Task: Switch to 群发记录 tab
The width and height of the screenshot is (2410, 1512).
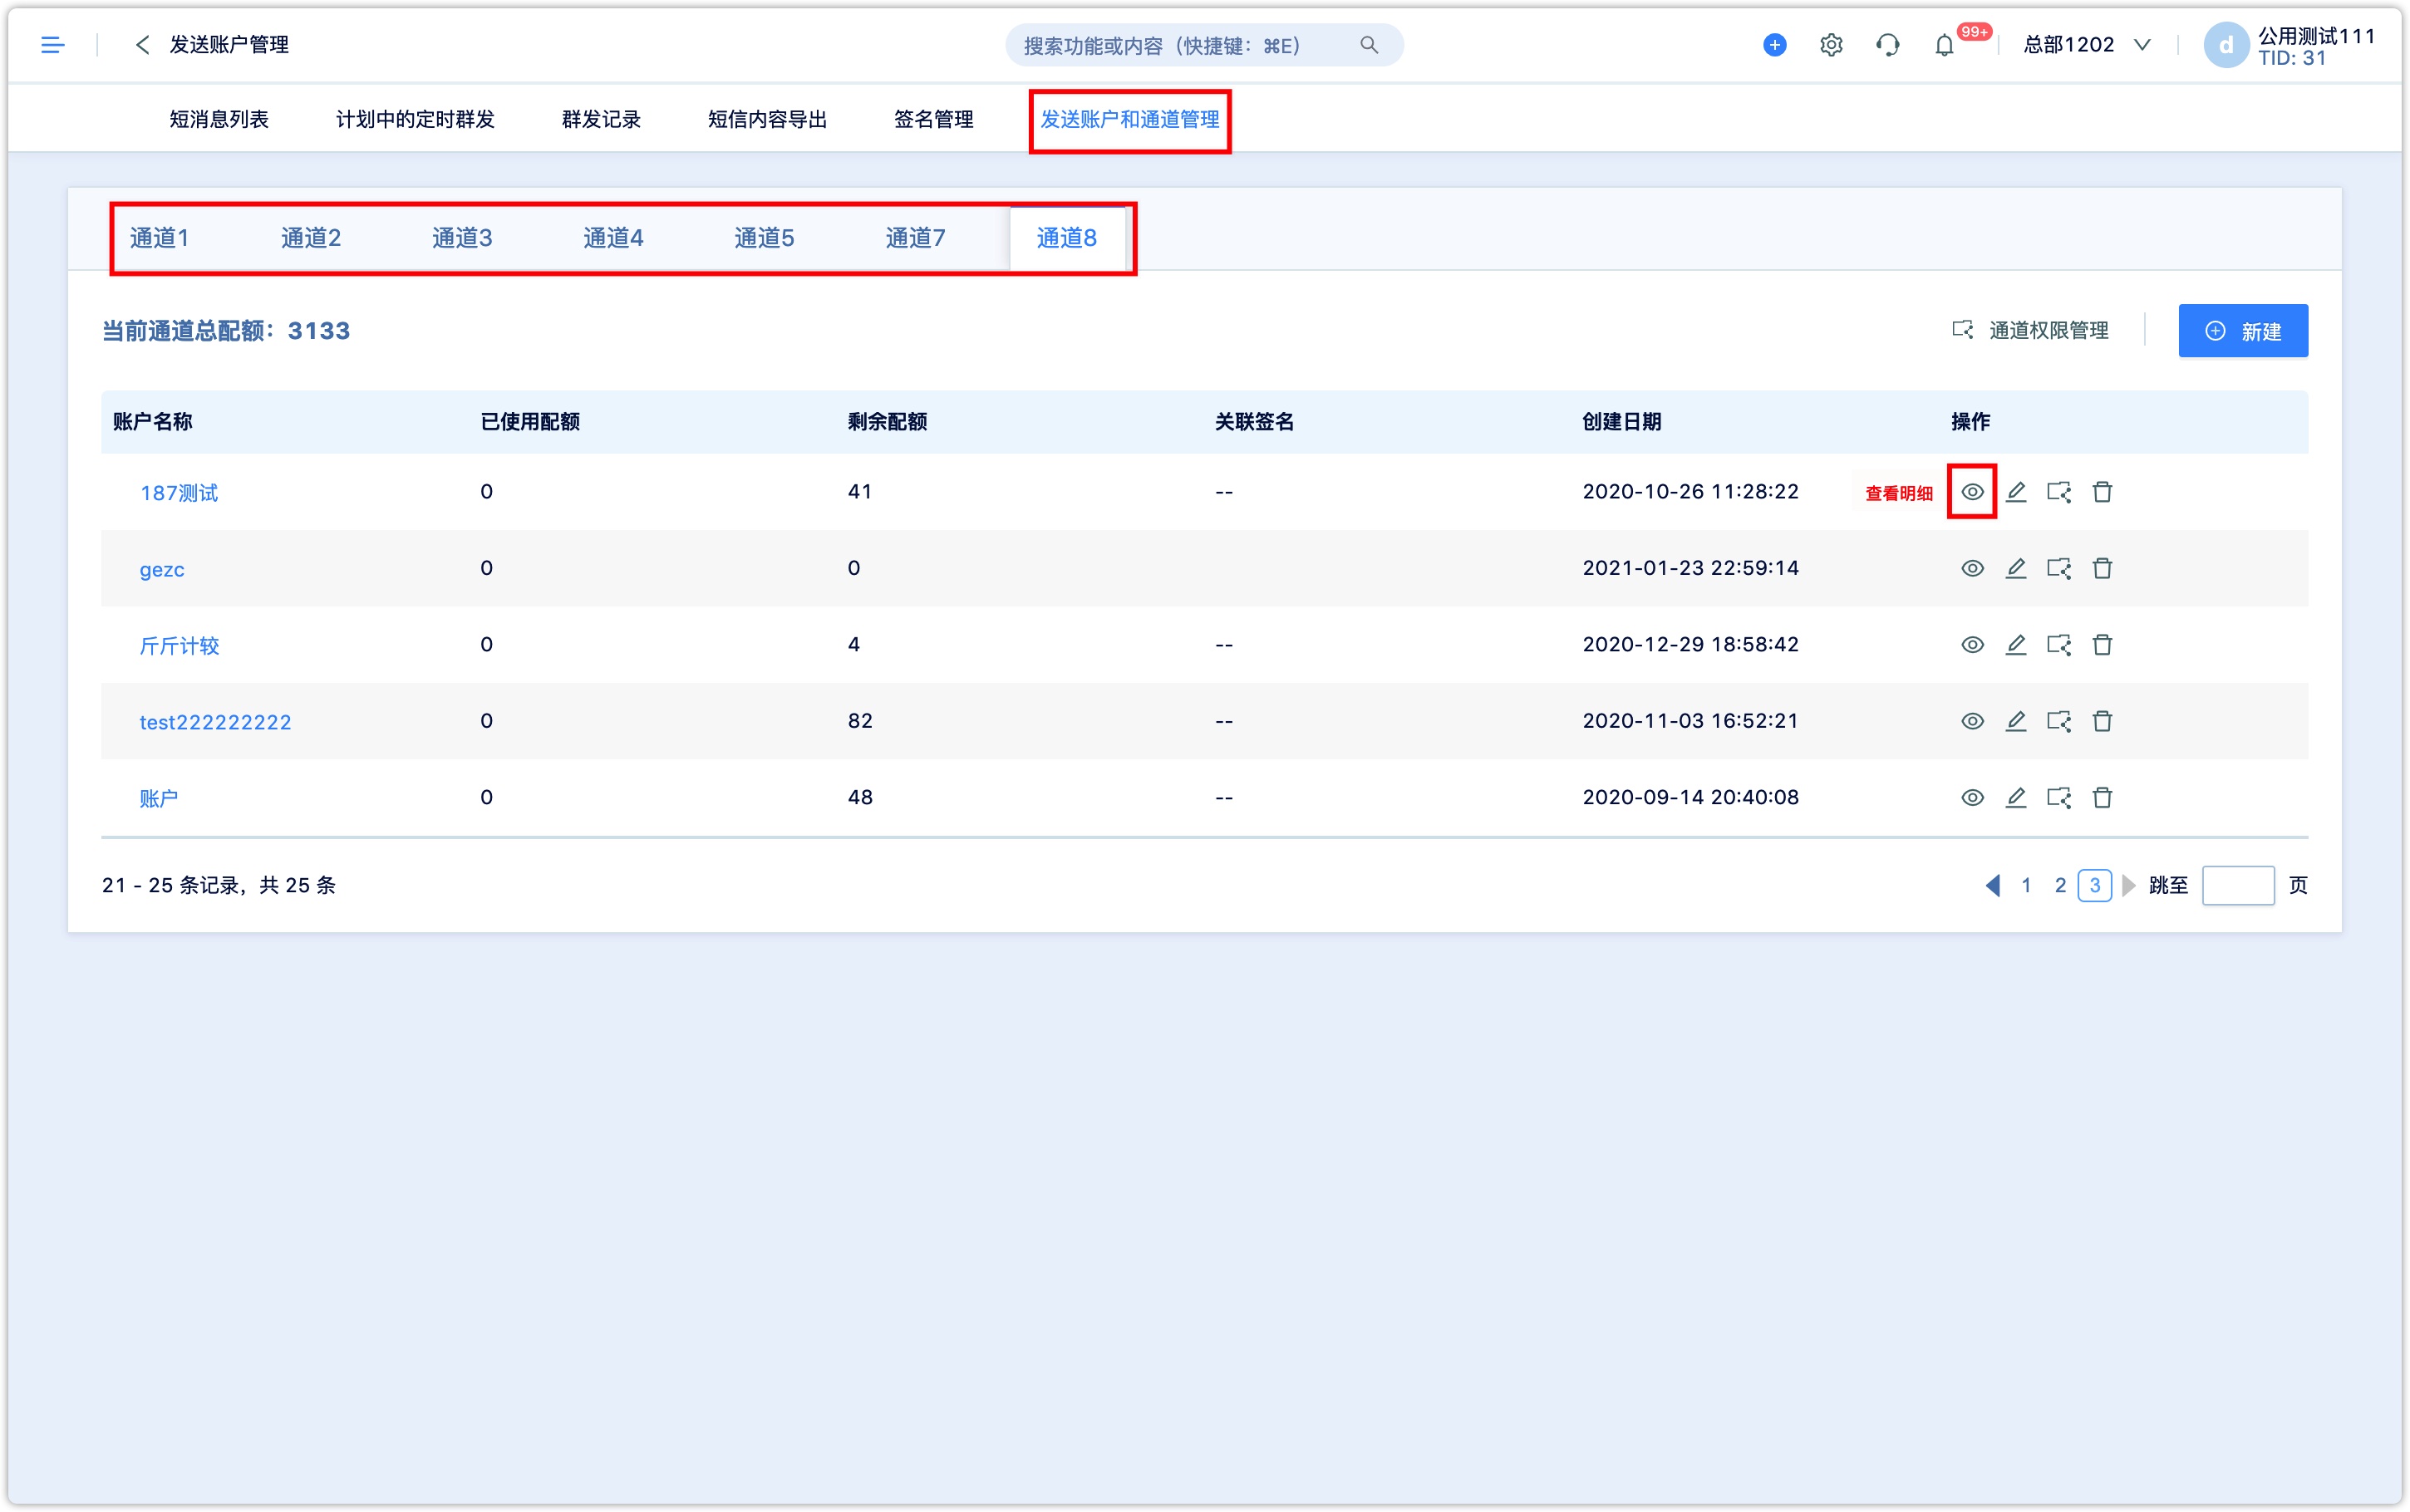Action: (601, 119)
